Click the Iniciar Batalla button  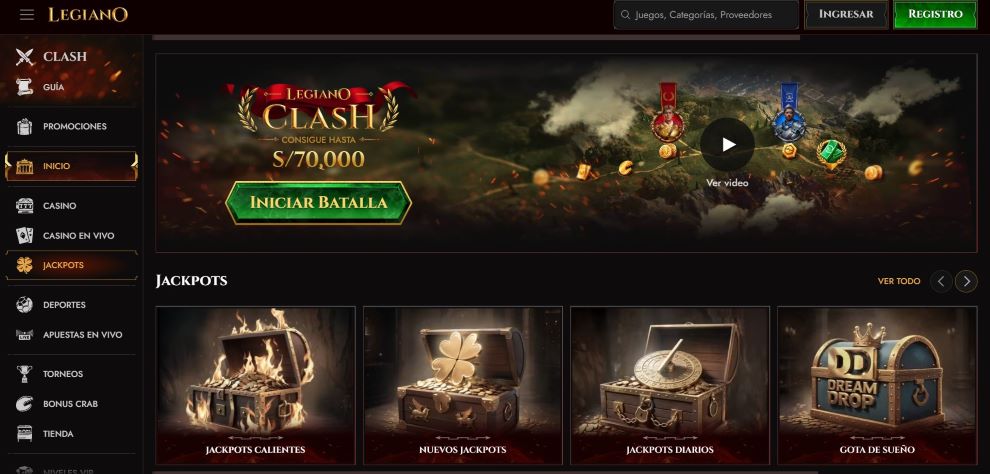point(318,203)
